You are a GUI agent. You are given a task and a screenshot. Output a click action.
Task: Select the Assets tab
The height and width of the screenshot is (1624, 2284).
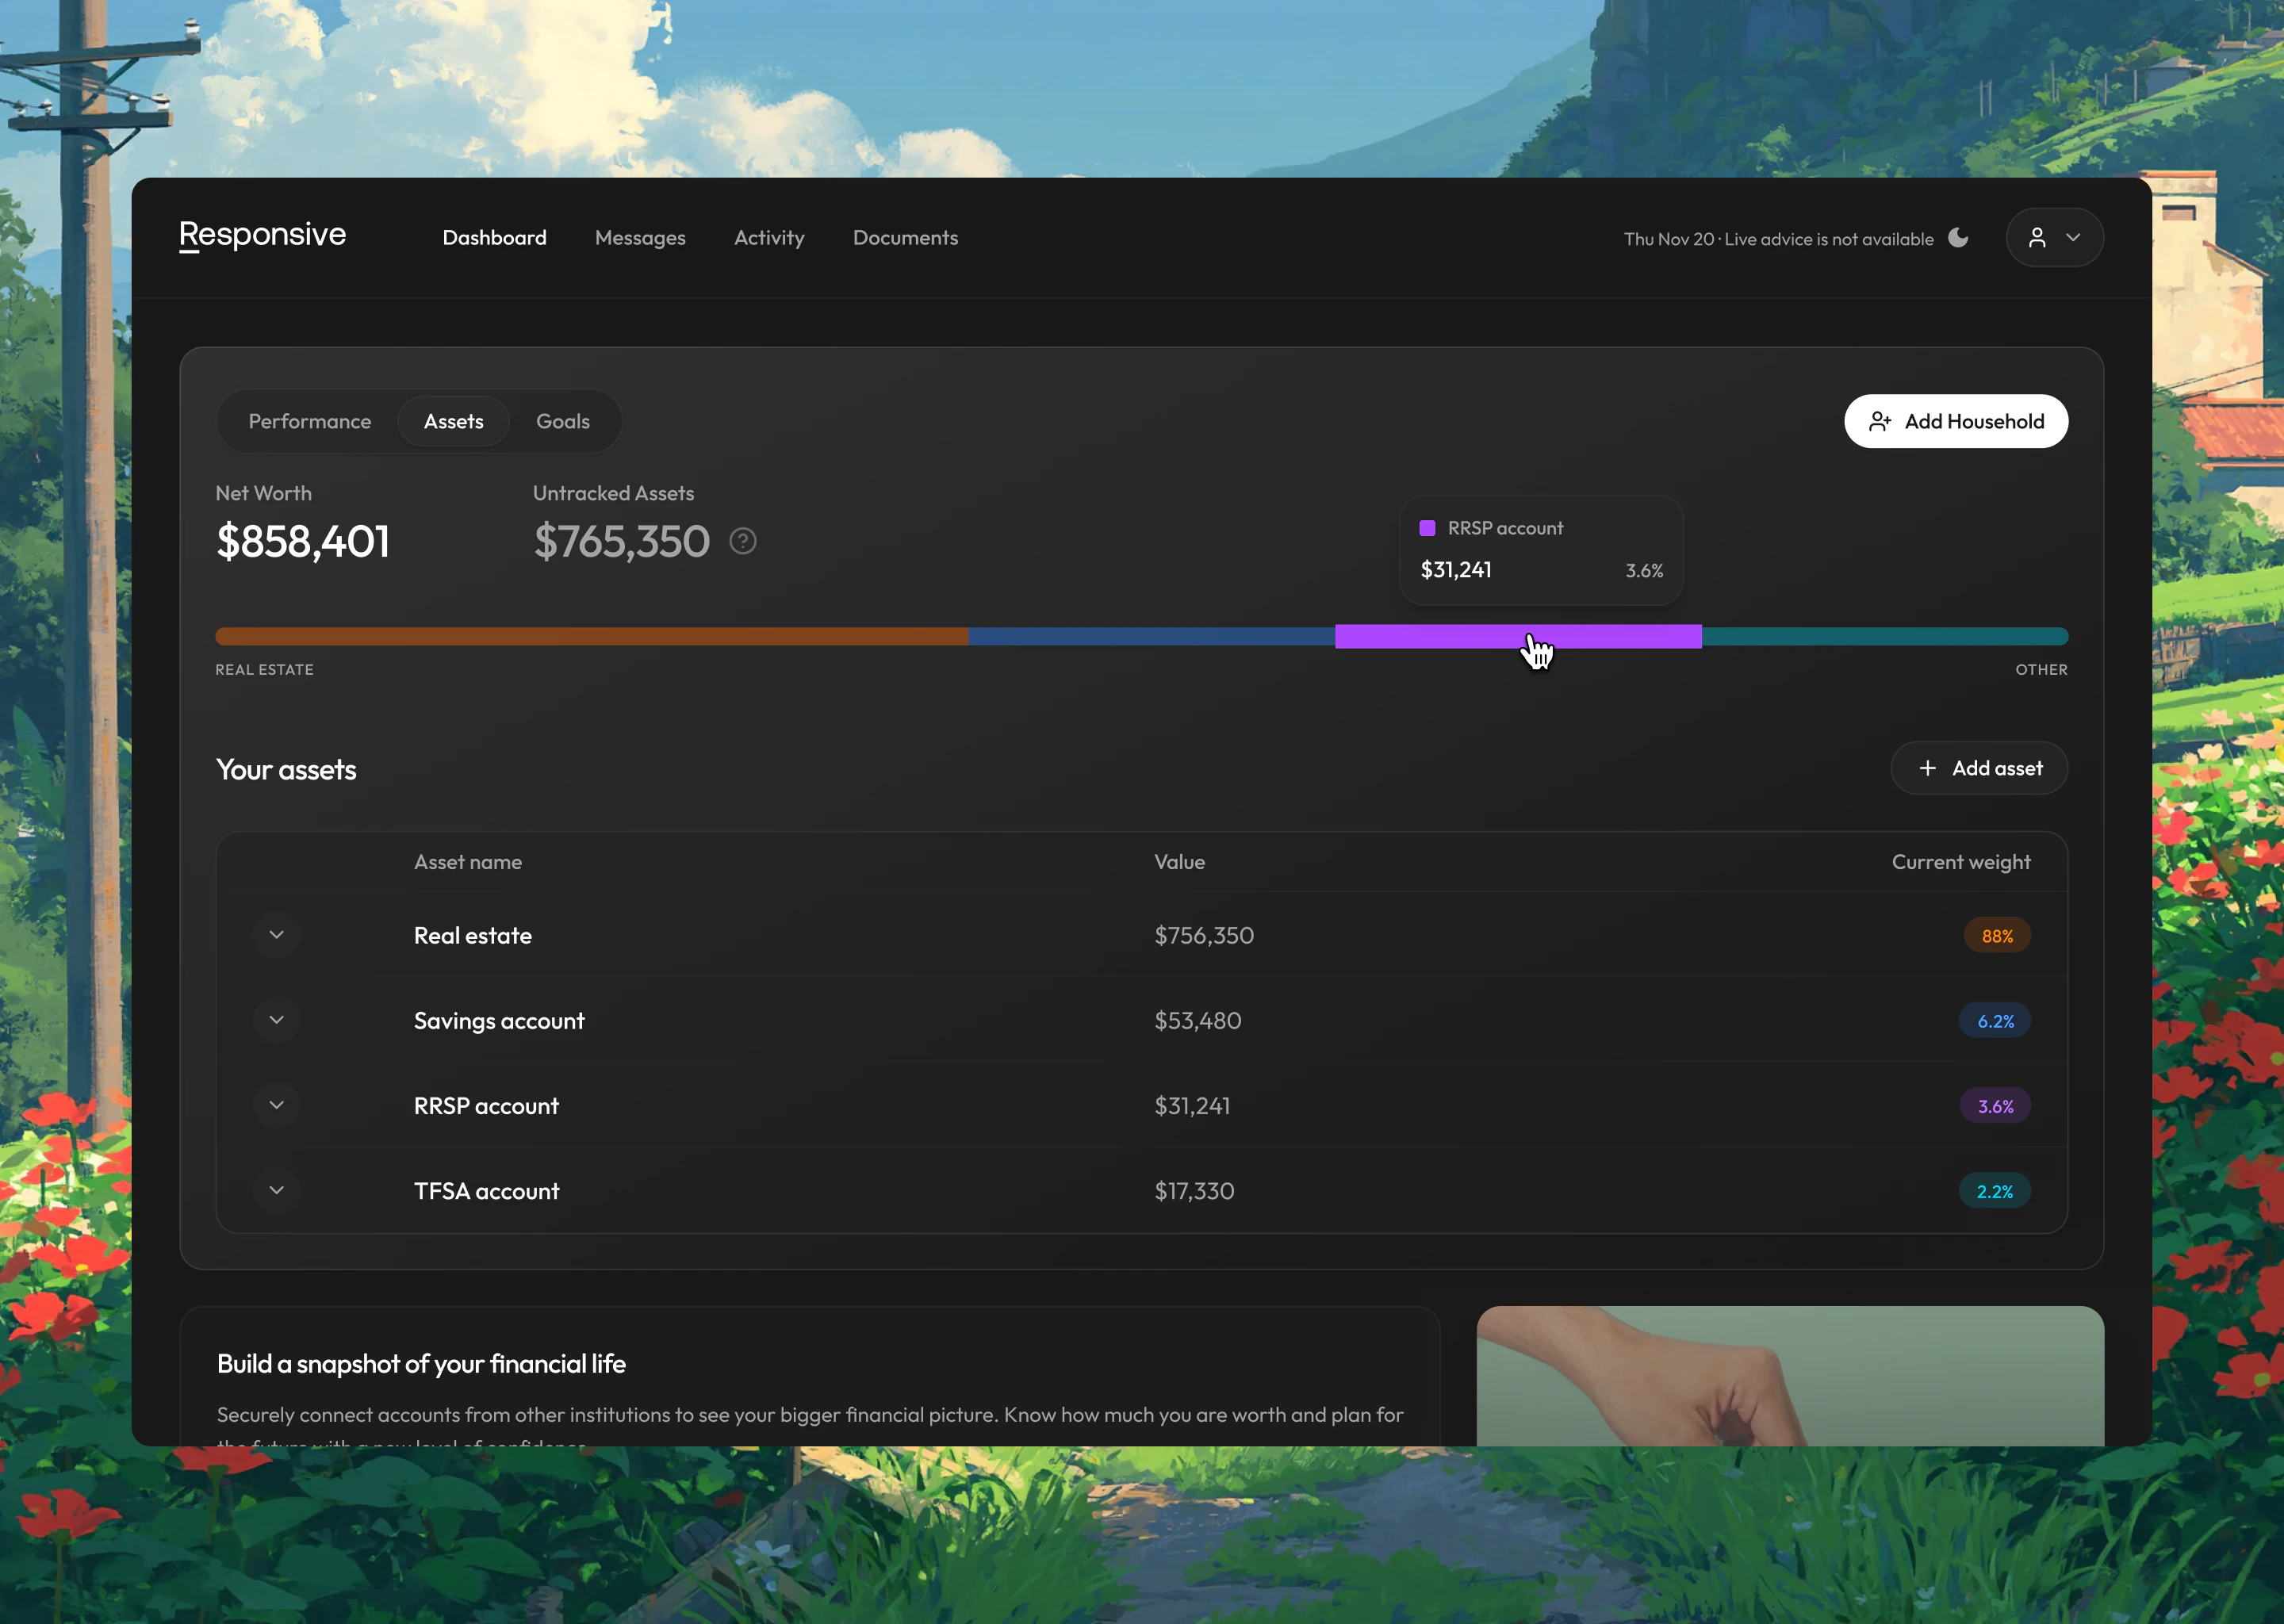[x=453, y=421]
